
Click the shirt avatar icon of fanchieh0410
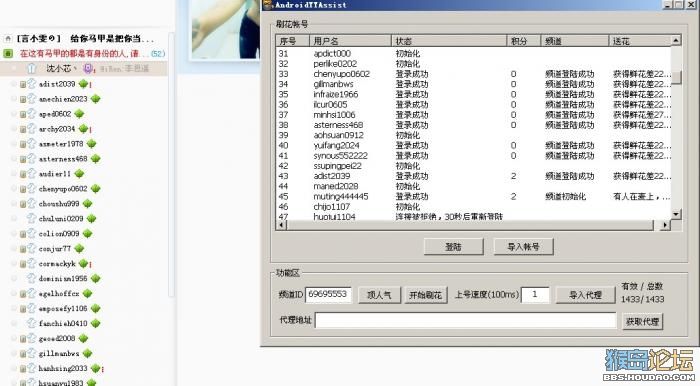click(31, 324)
